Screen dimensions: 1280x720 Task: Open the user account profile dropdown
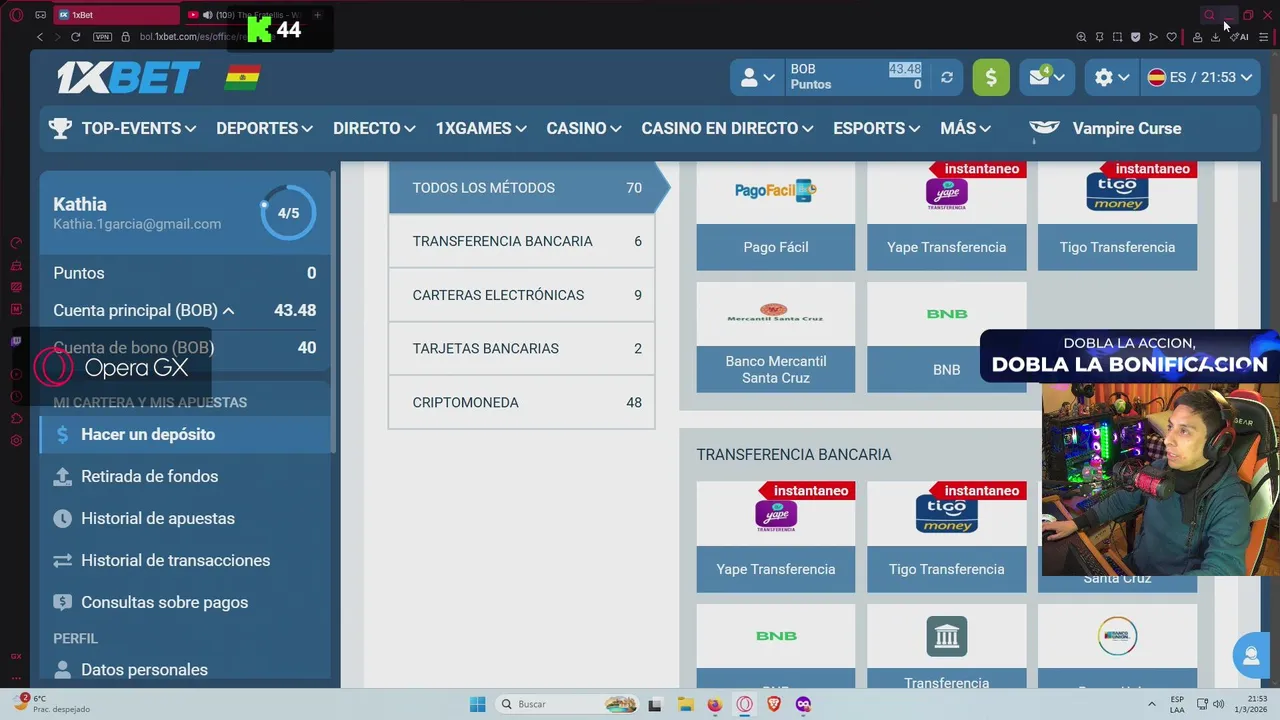click(x=757, y=77)
